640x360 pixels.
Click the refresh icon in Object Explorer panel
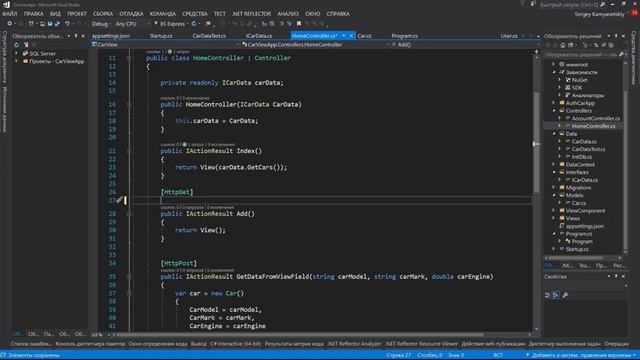pyautogui.click(x=16, y=45)
